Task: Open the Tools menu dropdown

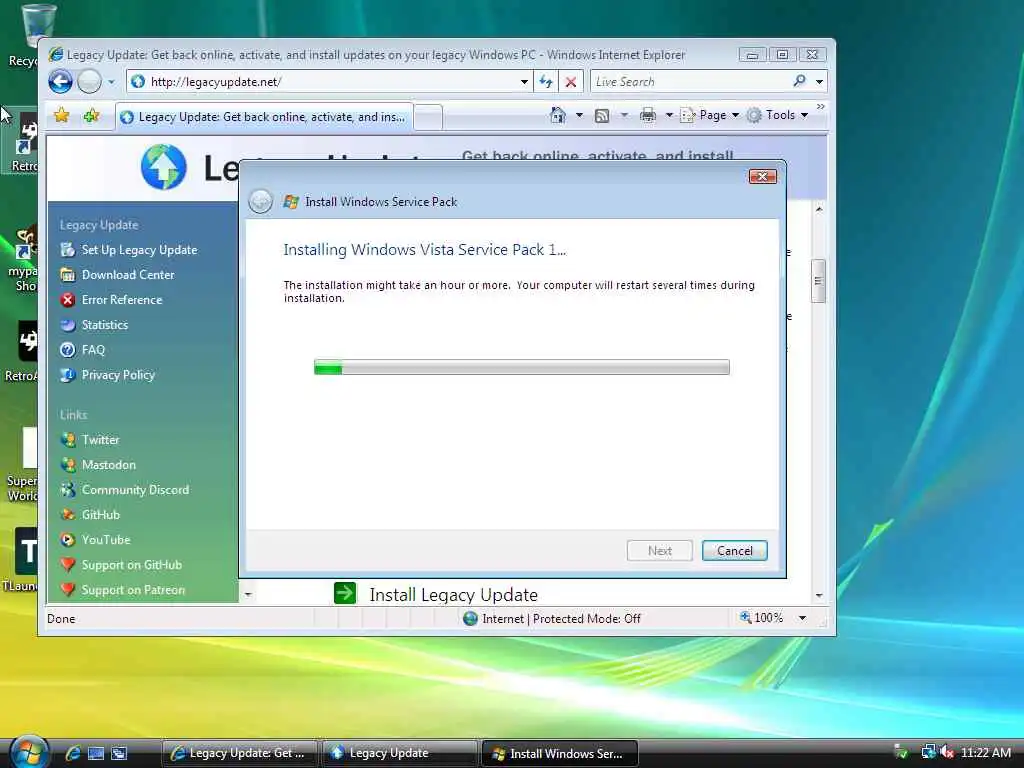Action: (777, 116)
